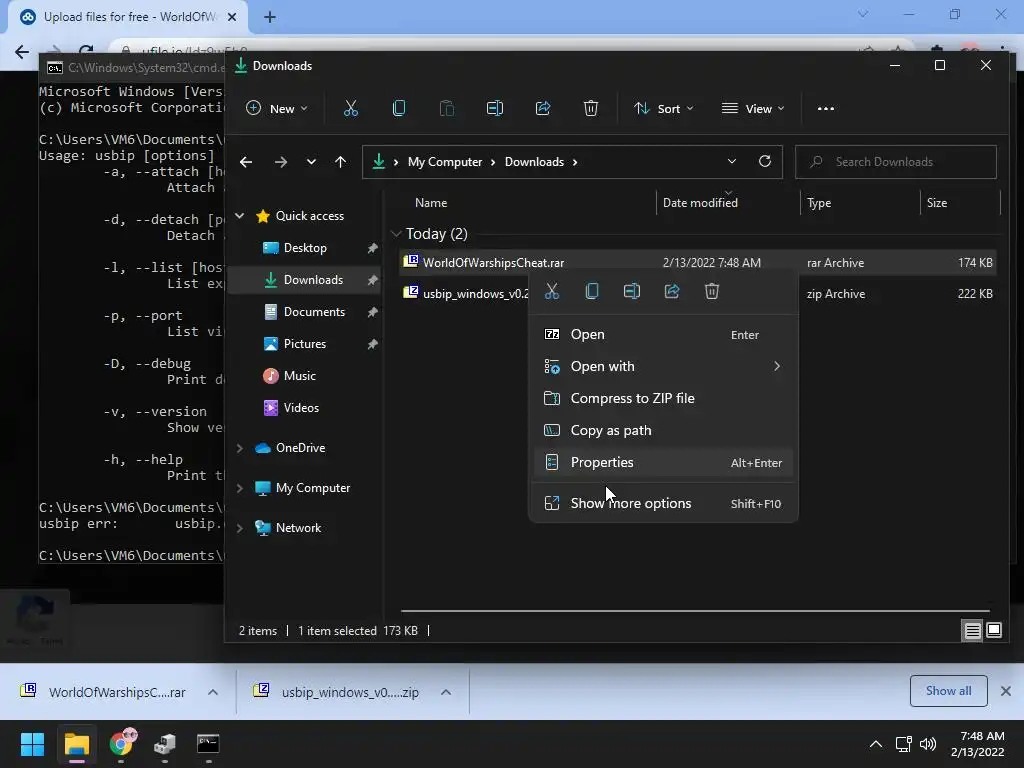Expand the address bar history dropdown
The height and width of the screenshot is (768, 1024).
[x=731, y=161]
